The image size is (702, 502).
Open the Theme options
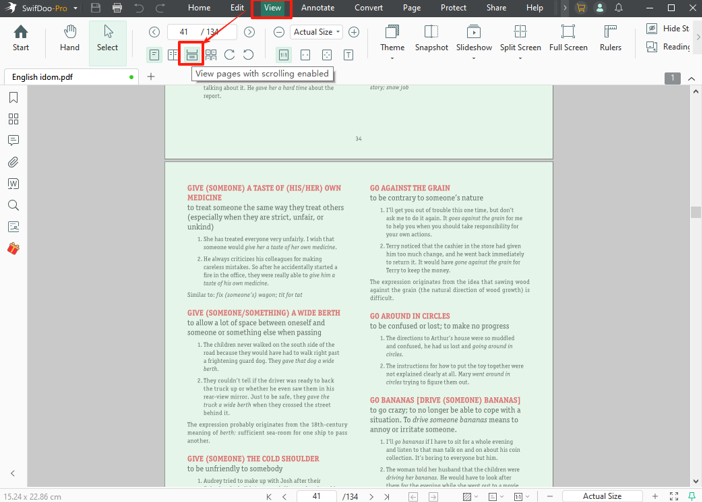[x=392, y=41]
